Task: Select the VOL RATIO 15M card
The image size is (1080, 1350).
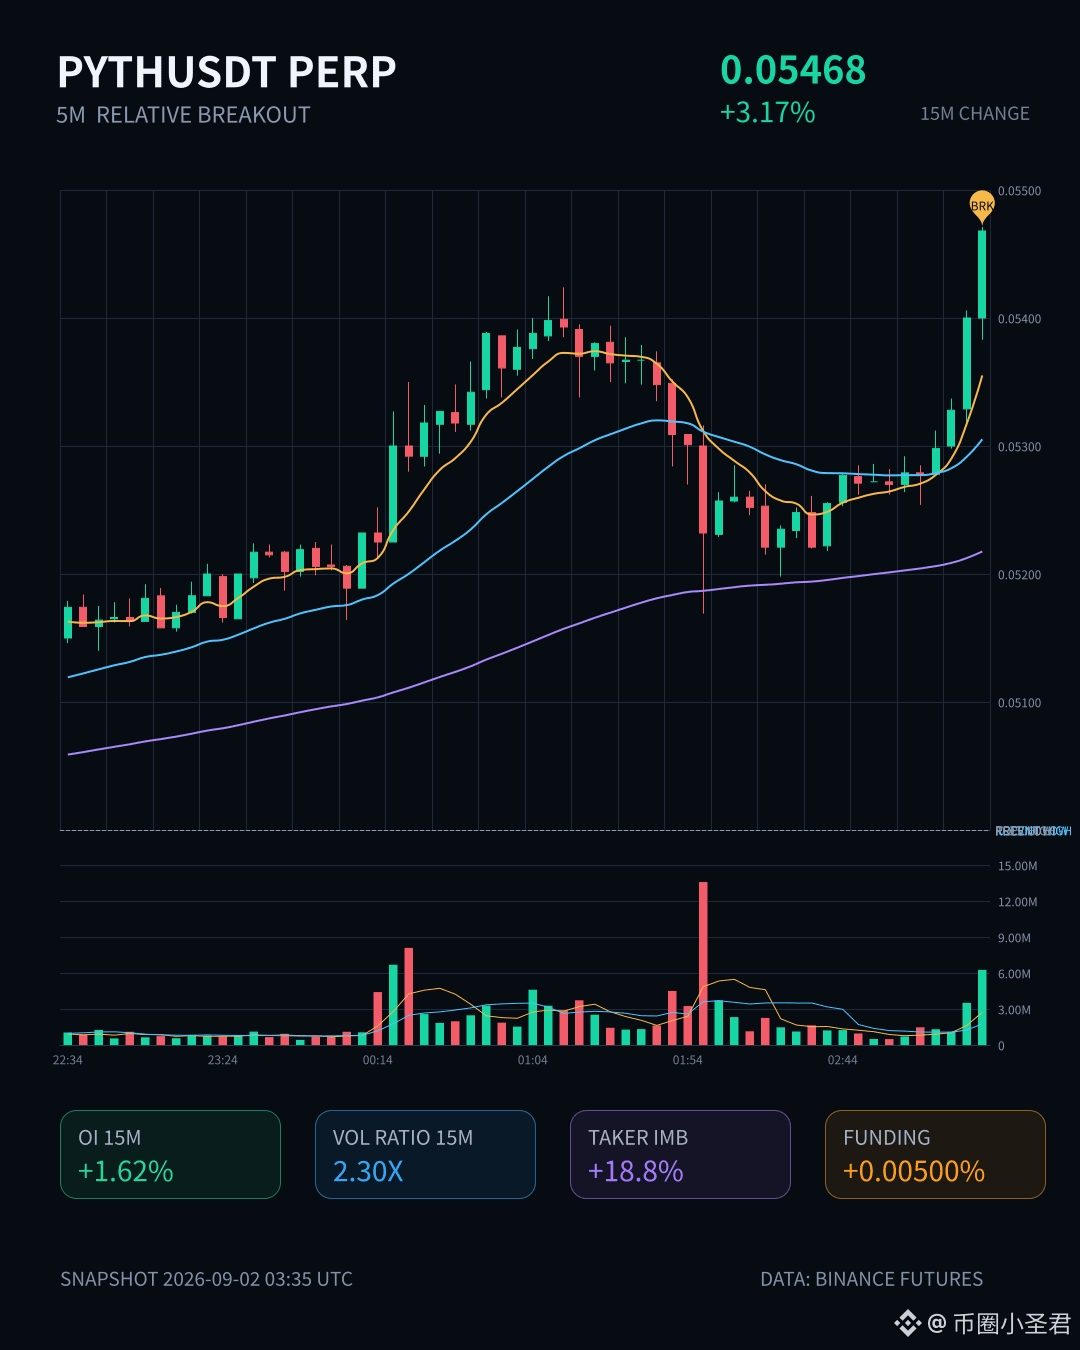Action: point(425,1154)
